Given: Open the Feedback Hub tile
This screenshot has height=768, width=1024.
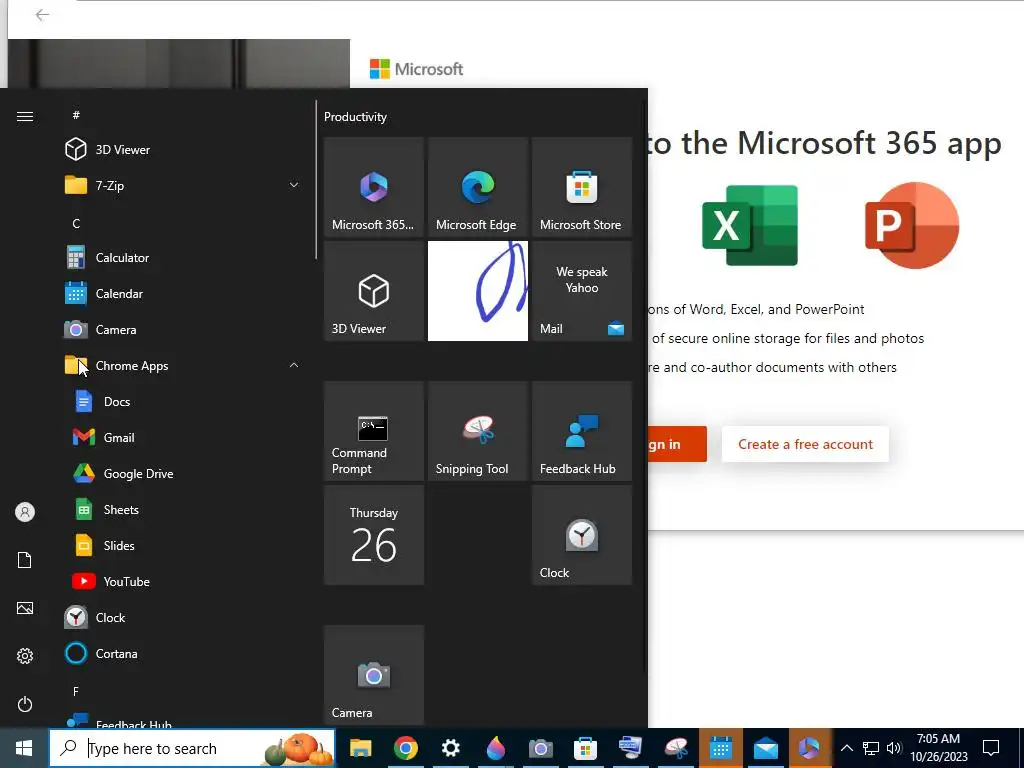Looking at the screenshot, I should [x=581, y=431].
